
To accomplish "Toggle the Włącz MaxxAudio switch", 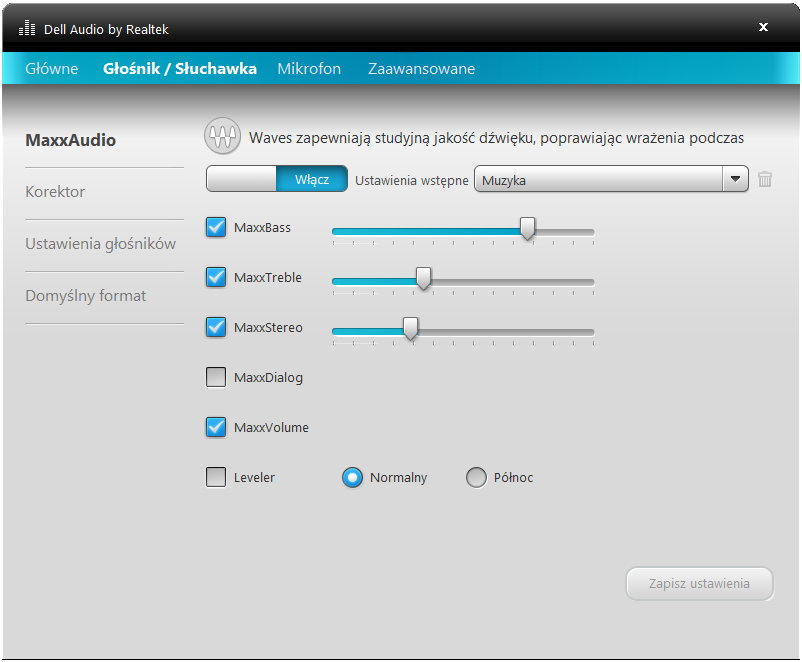I will click(277, 179).
